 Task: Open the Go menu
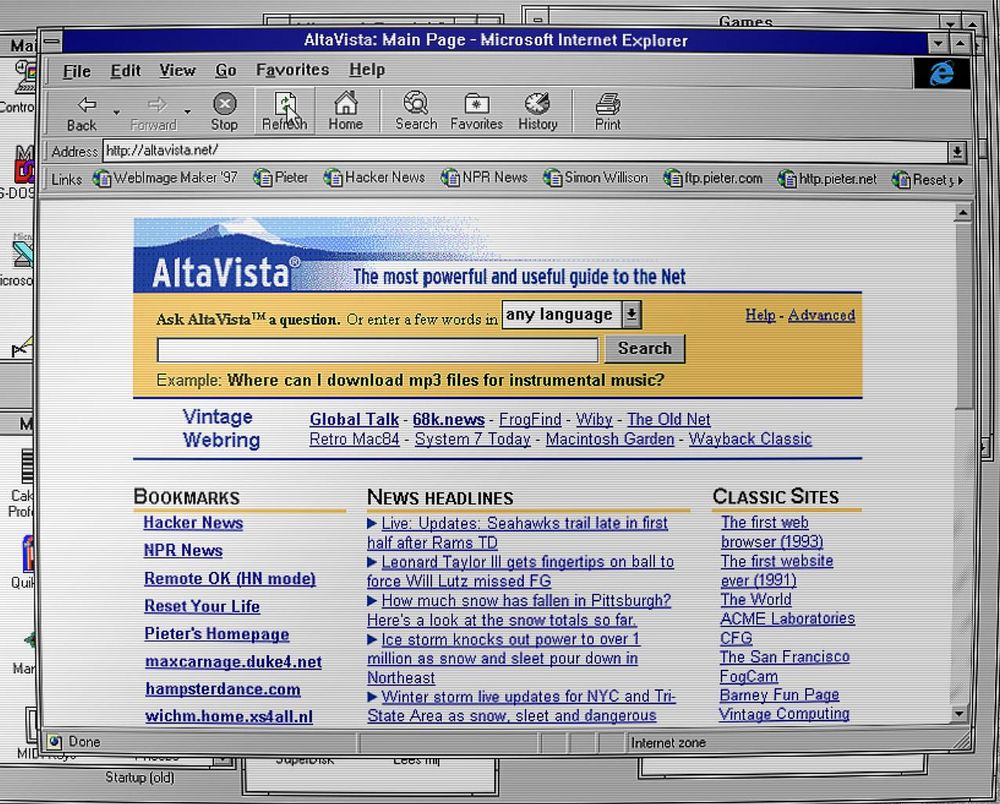[226, 70]
